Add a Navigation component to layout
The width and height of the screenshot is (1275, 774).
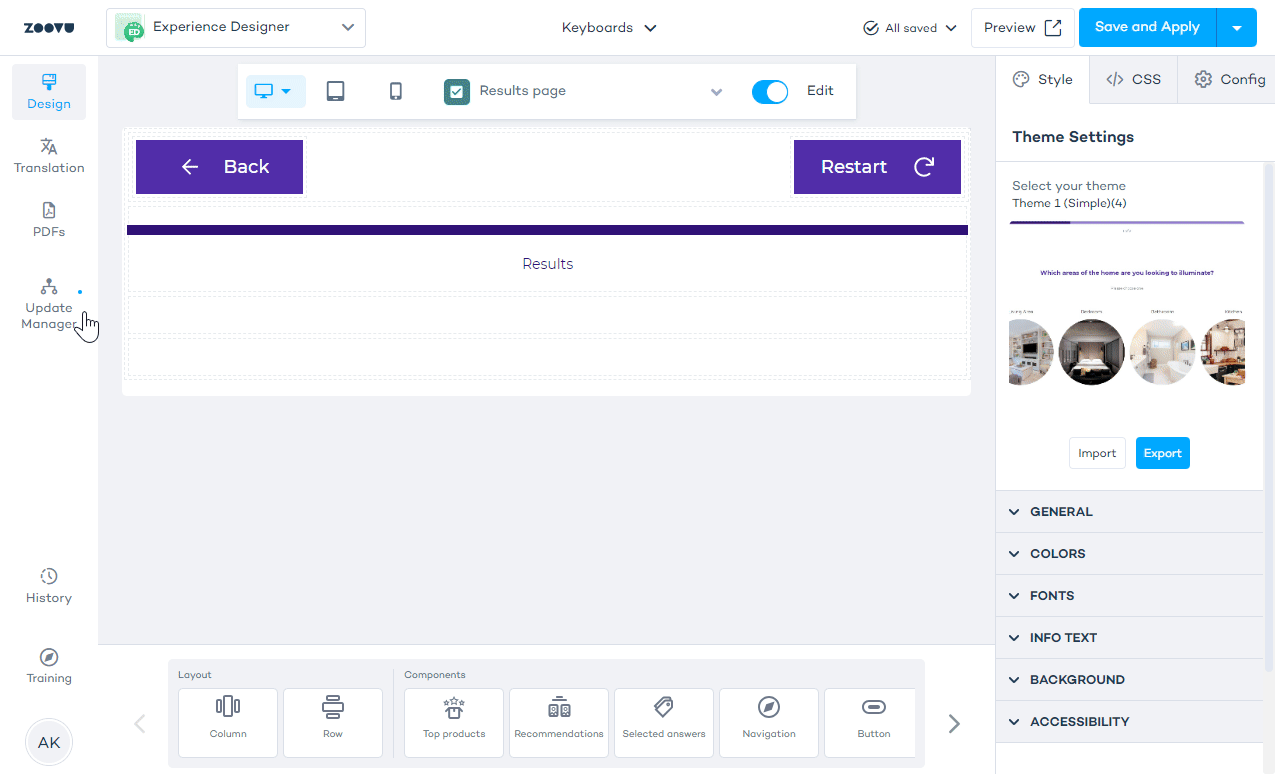point(768,721)
